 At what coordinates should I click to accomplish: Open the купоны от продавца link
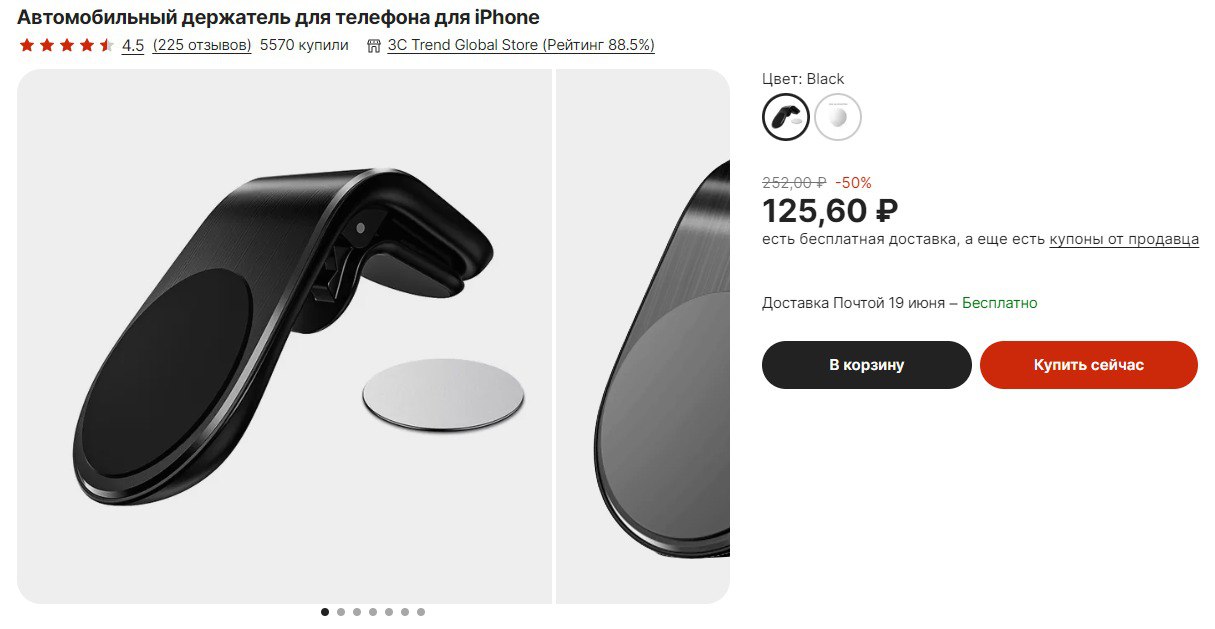1124,240
